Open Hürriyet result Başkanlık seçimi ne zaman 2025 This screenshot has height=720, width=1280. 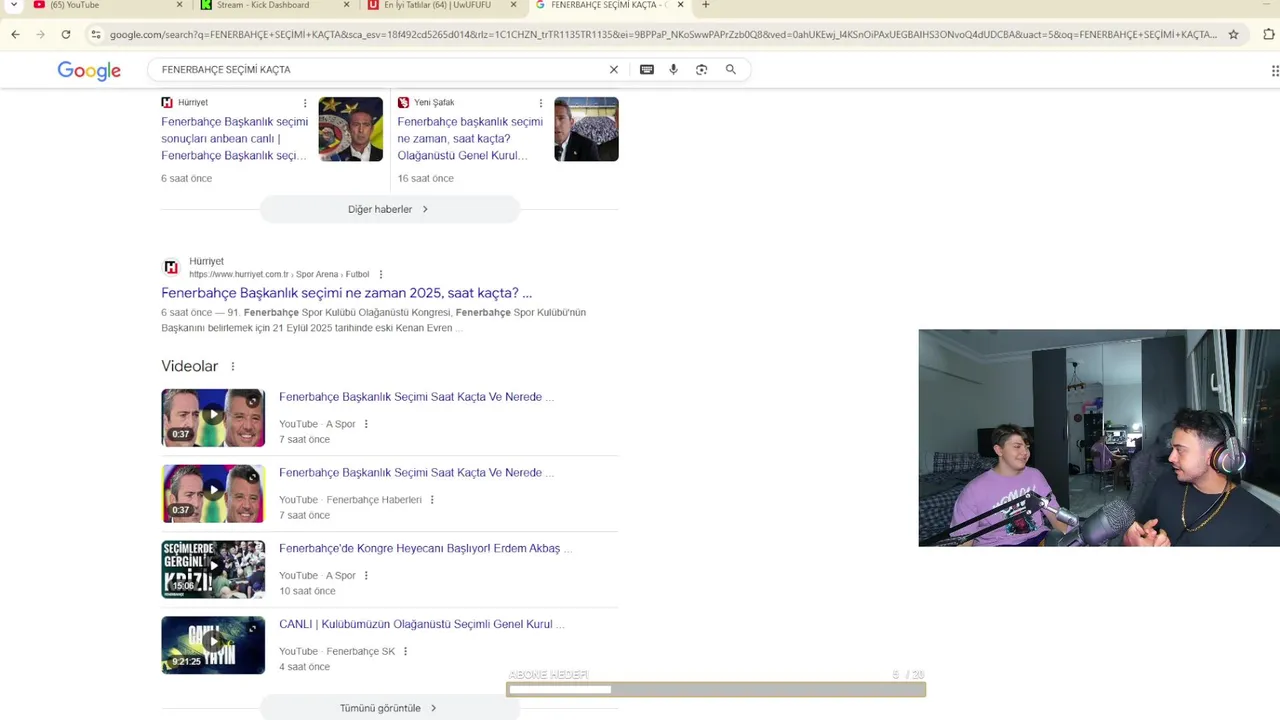[346, 293]
